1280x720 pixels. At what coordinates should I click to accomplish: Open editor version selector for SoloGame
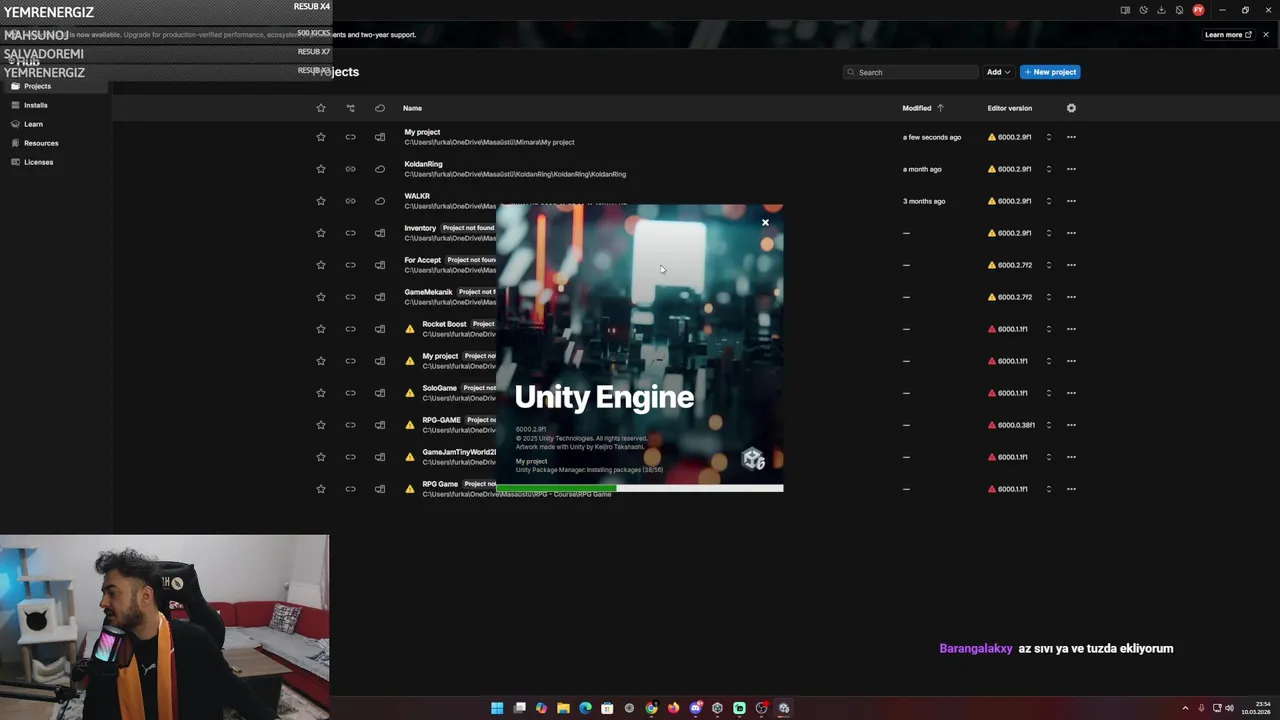1048,393
